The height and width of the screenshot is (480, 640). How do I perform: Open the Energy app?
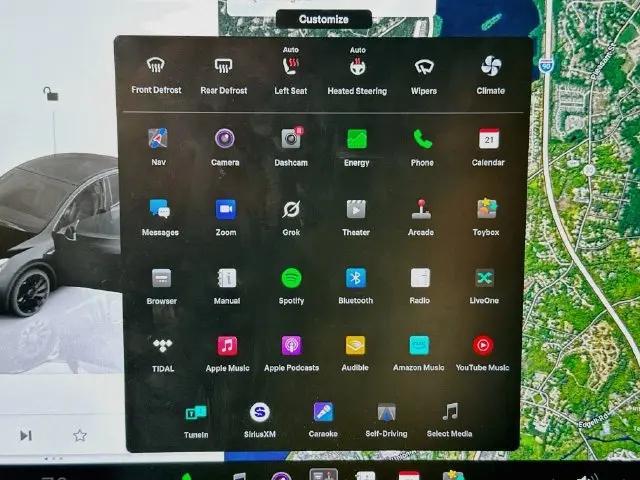(357, 147)
